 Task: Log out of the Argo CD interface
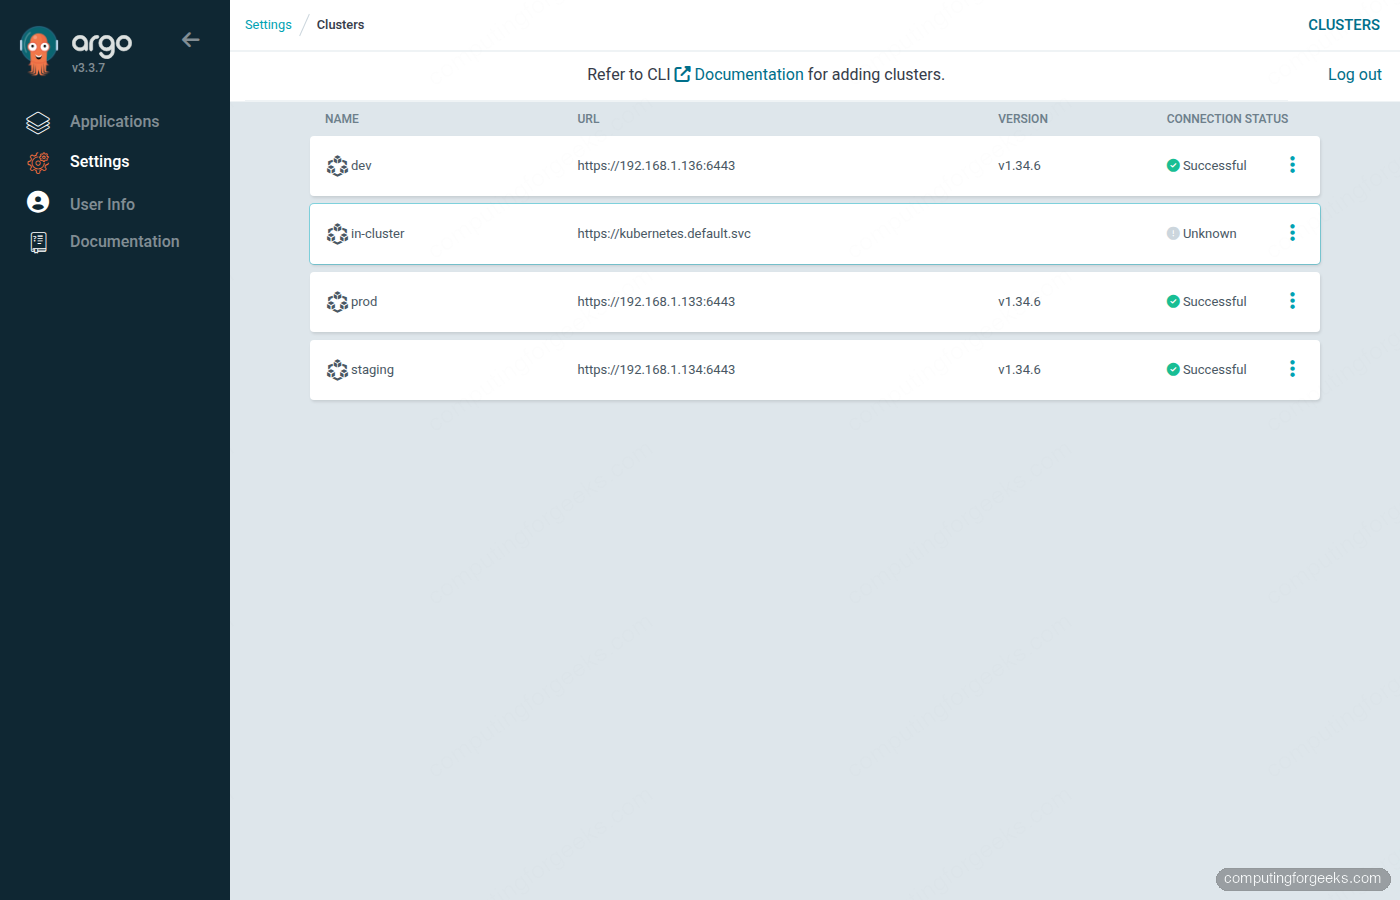tap(1354, 73)
